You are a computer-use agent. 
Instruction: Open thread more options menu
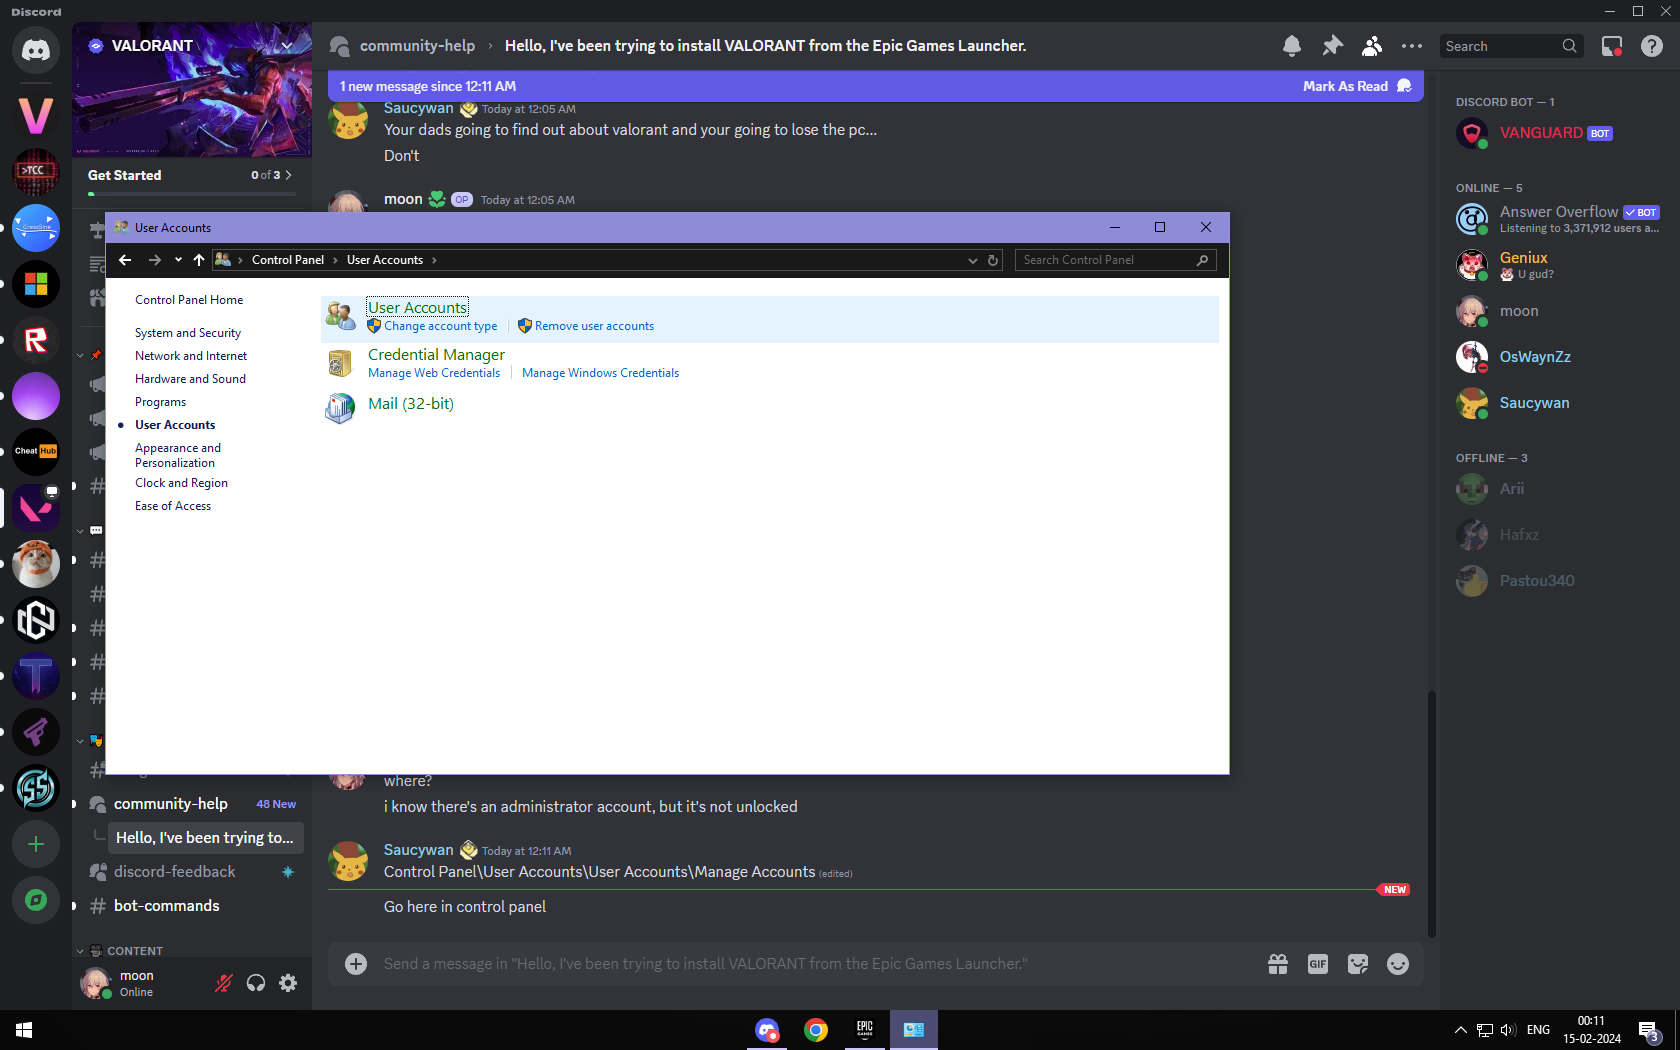(1412, 46)
